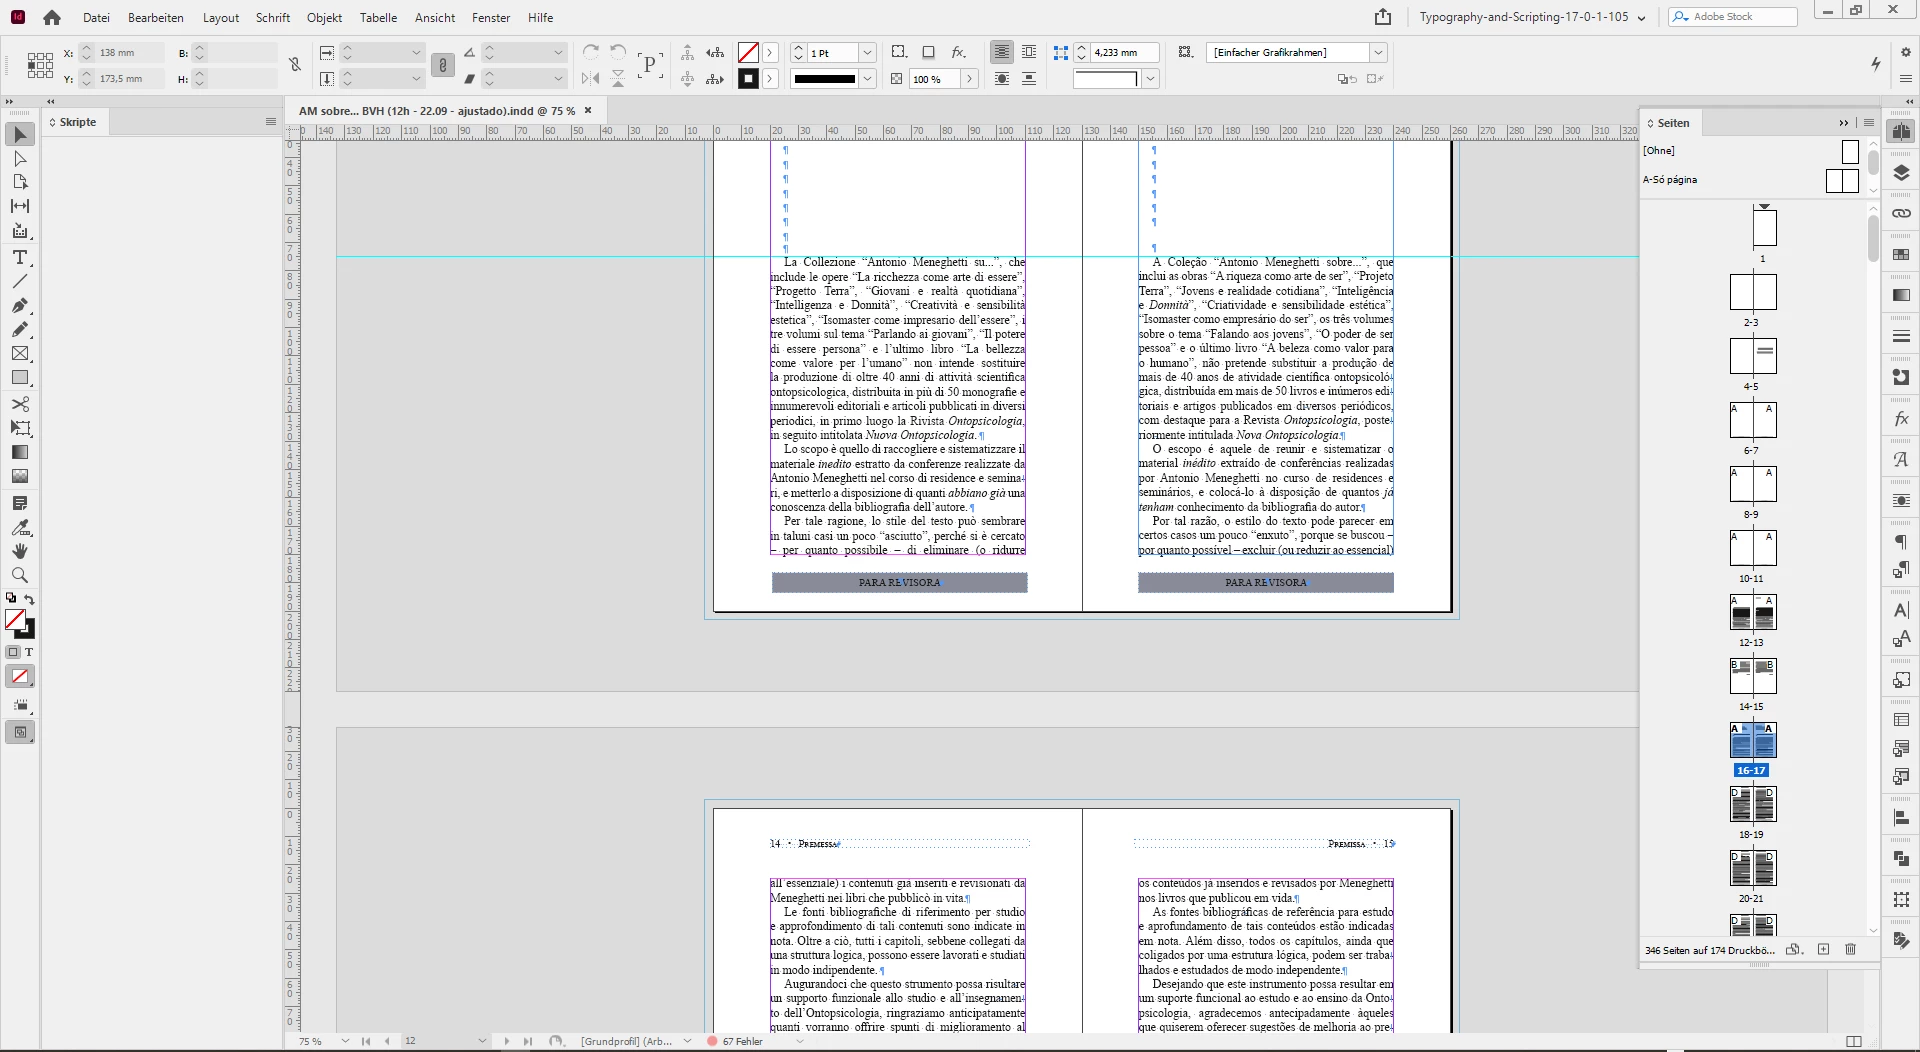This screenshot has width=1920, height=1052.
Task: Click the 67 Fehler preflight status
Action: pos(741,1041)
